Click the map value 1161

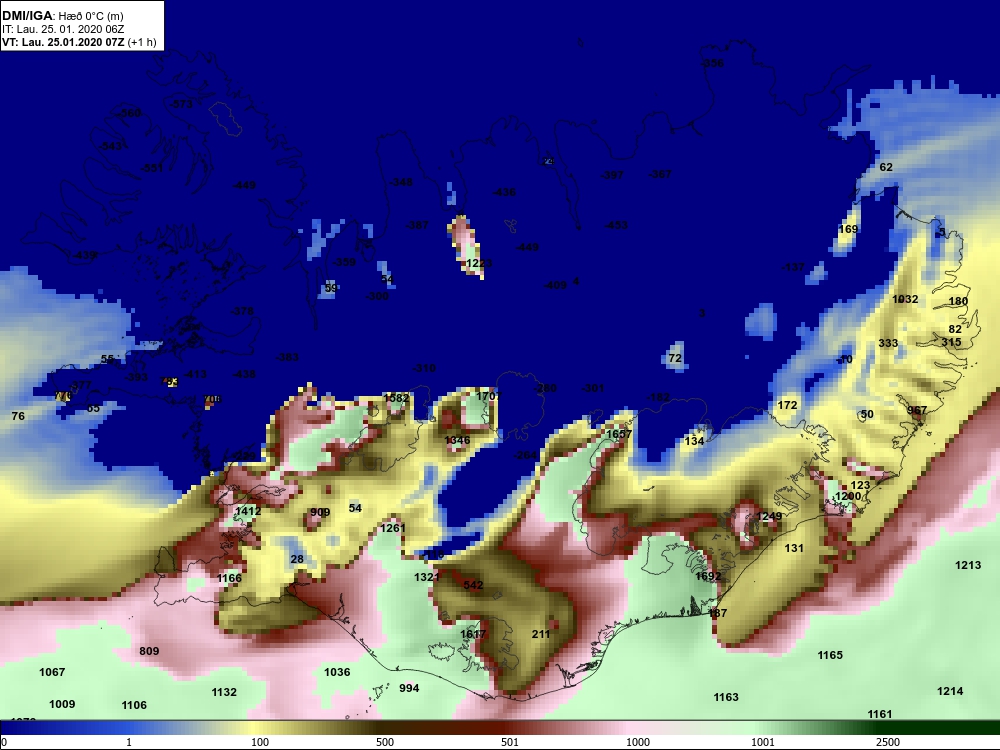point(879,714)
